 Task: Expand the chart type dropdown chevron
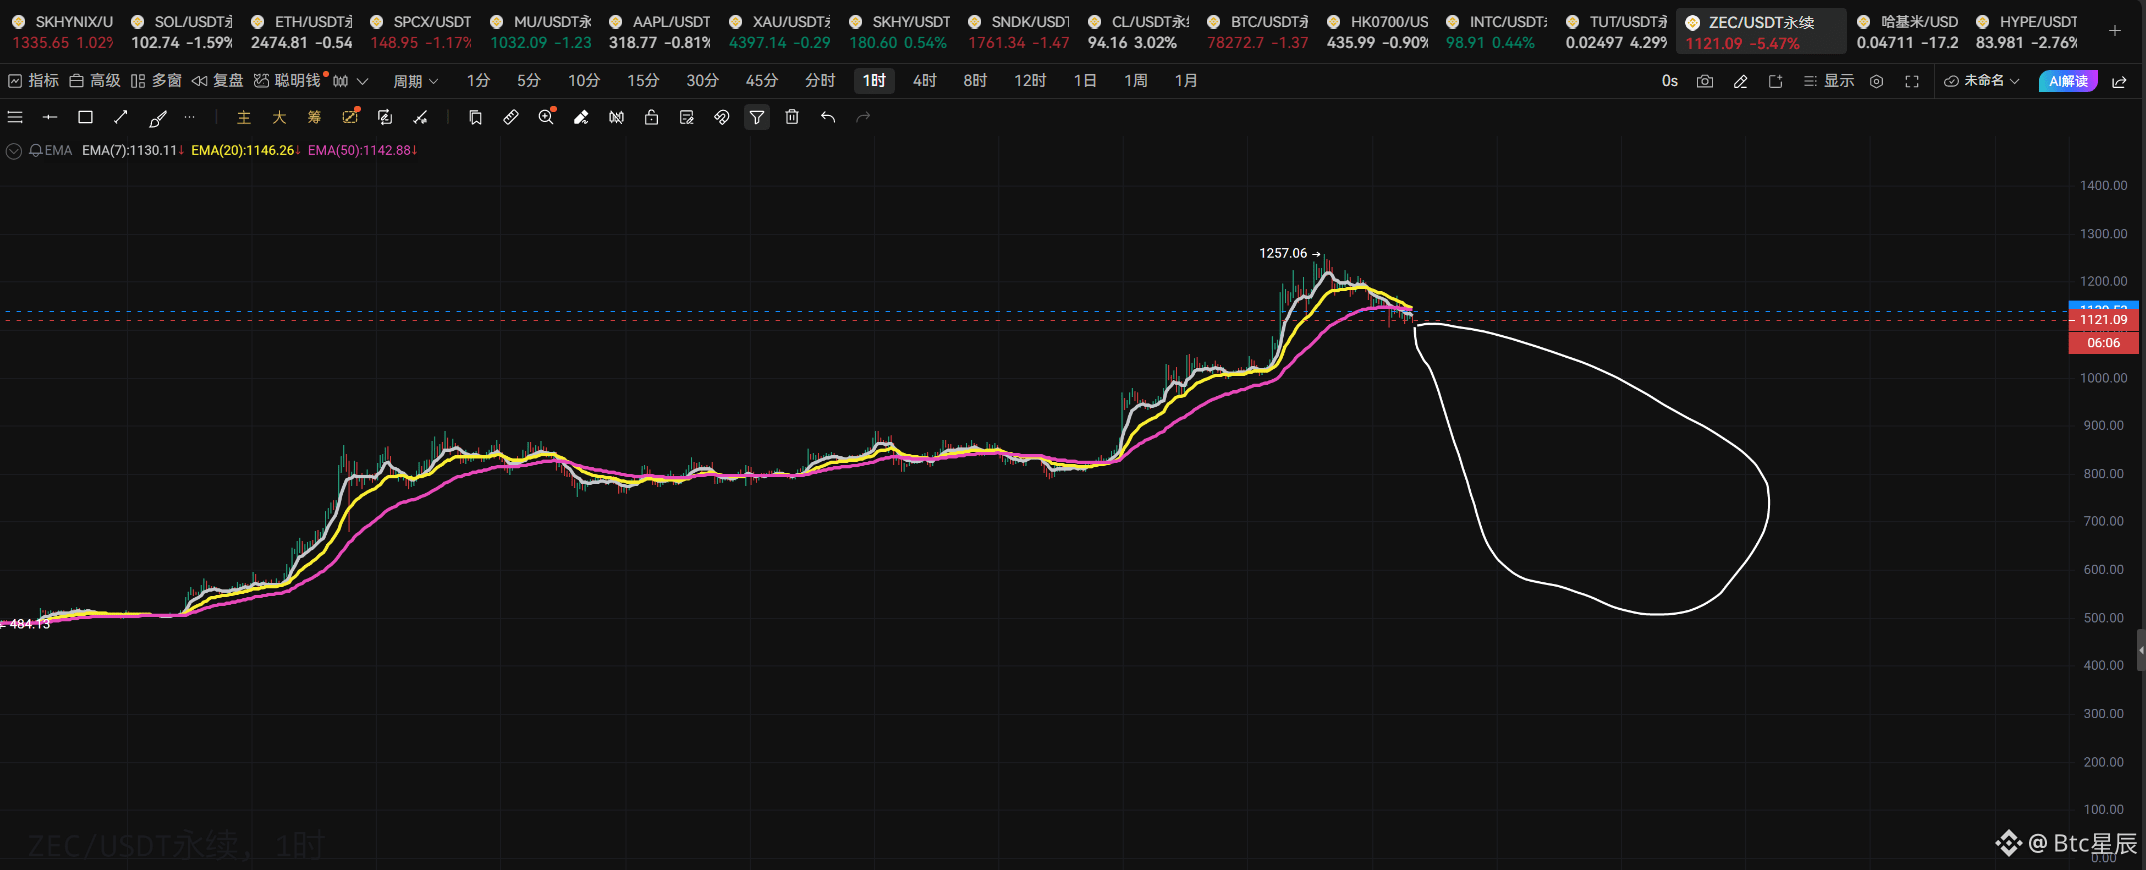tap(362, 81)
